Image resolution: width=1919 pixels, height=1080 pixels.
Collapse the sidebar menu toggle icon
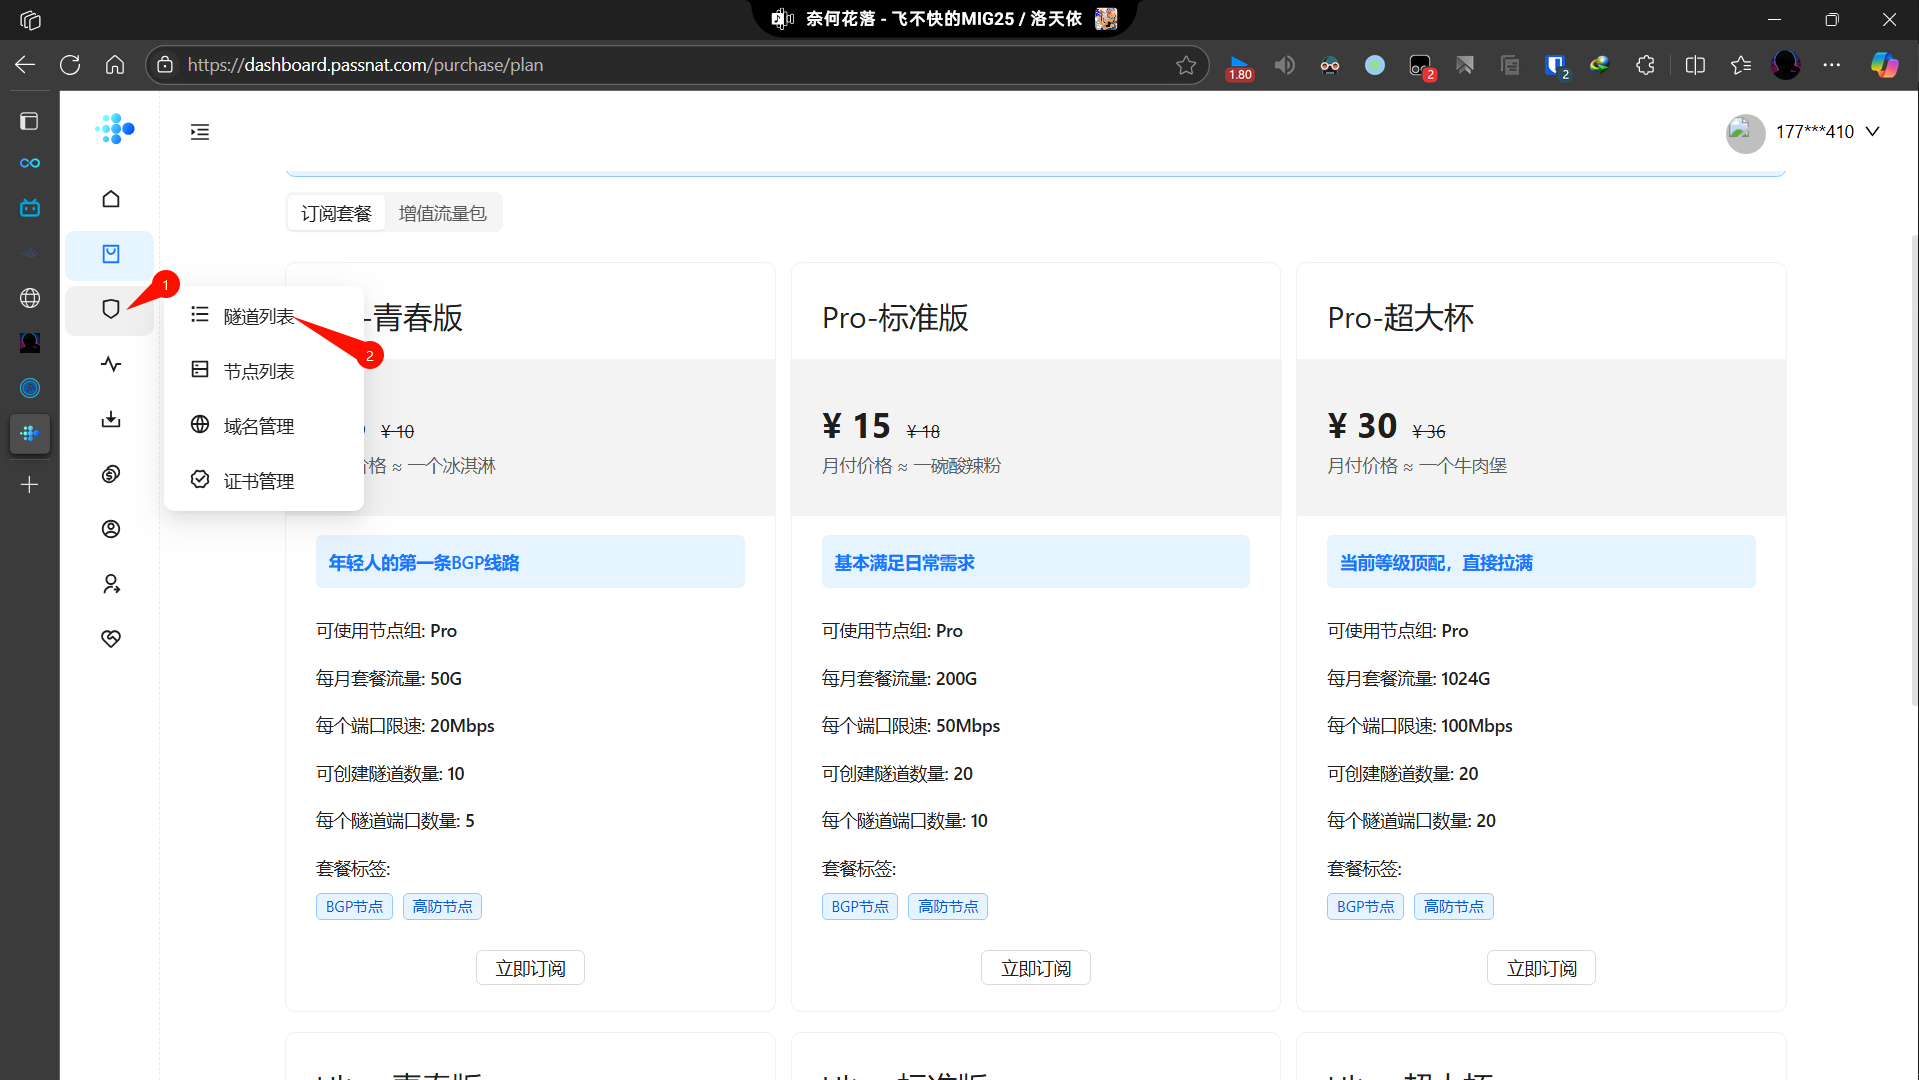[200, 132]
